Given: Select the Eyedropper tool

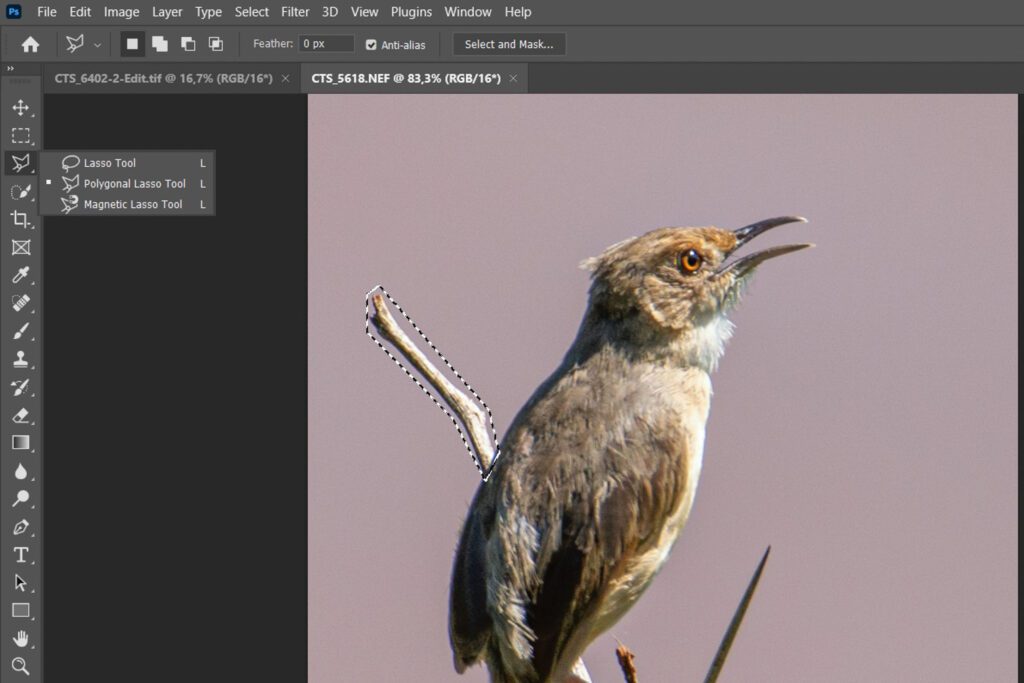Looking at the screenshot, I should click(20, 275).
